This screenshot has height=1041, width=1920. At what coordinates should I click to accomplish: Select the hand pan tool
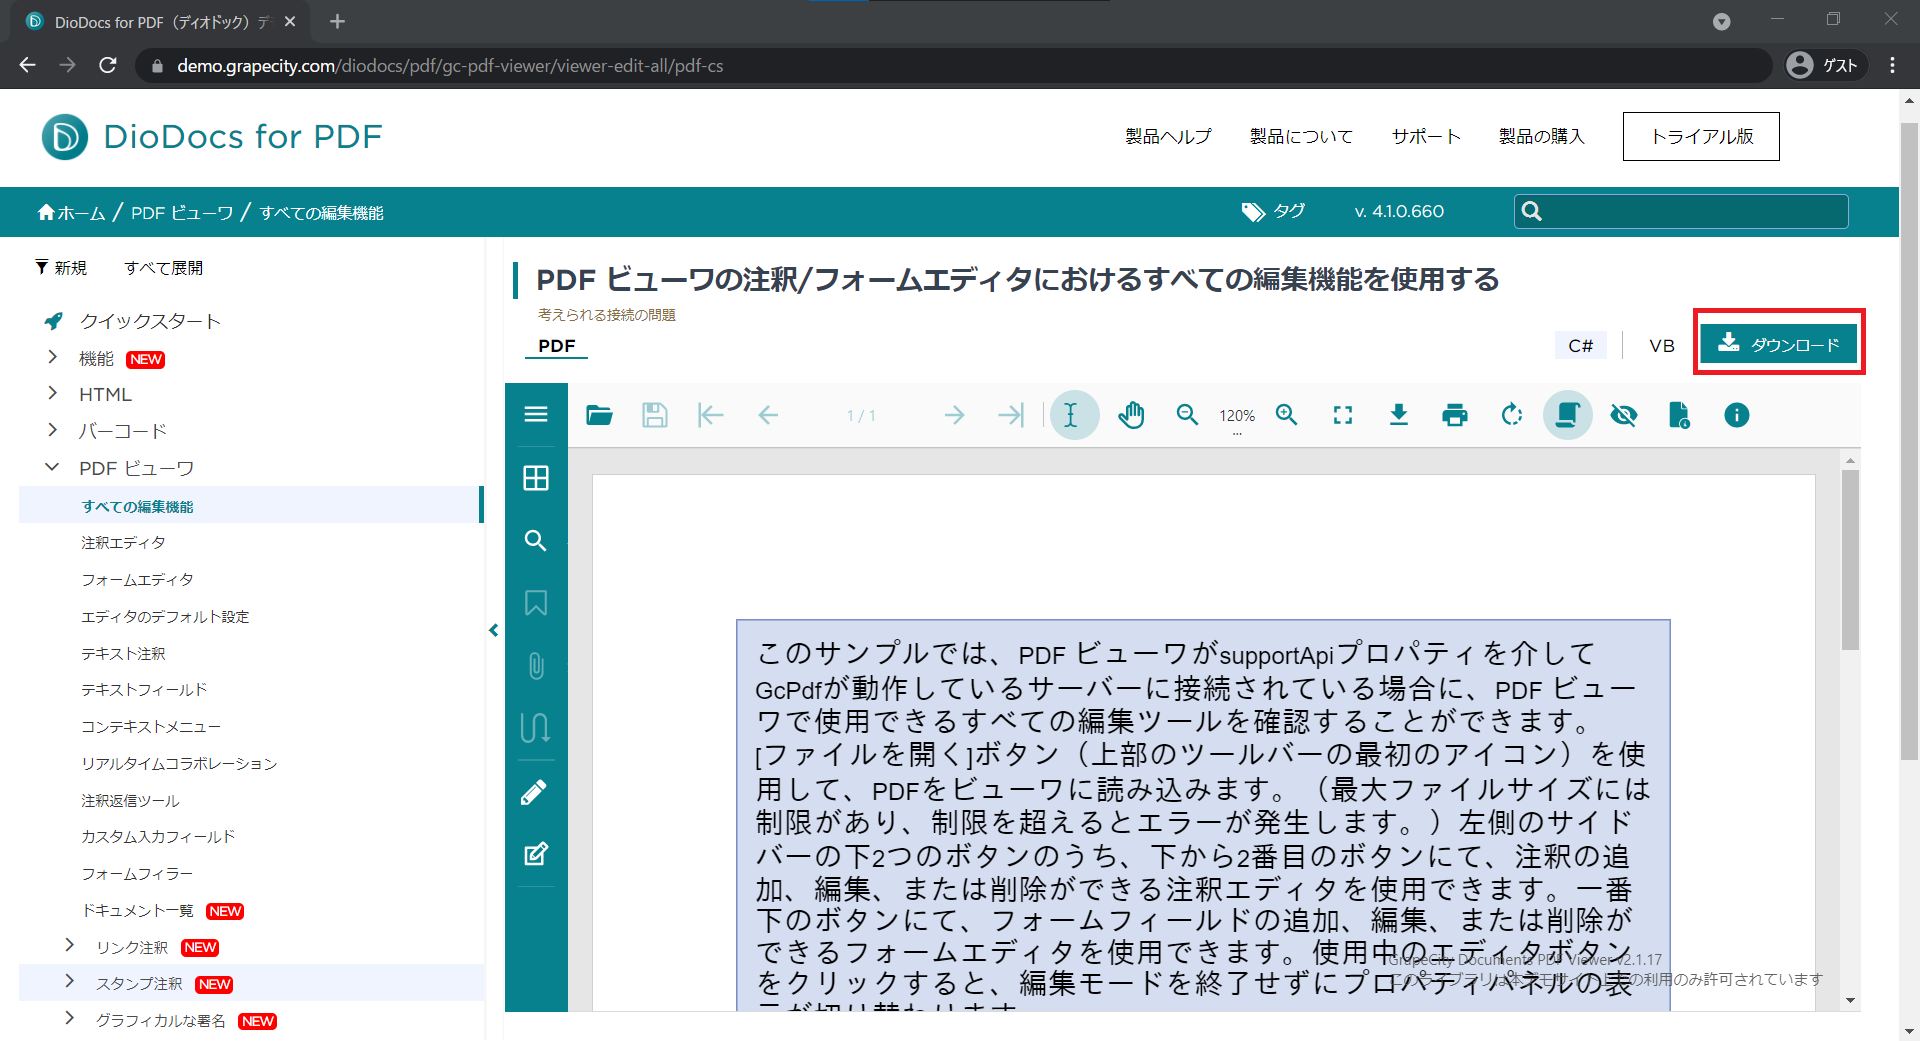pos(1131,415)
